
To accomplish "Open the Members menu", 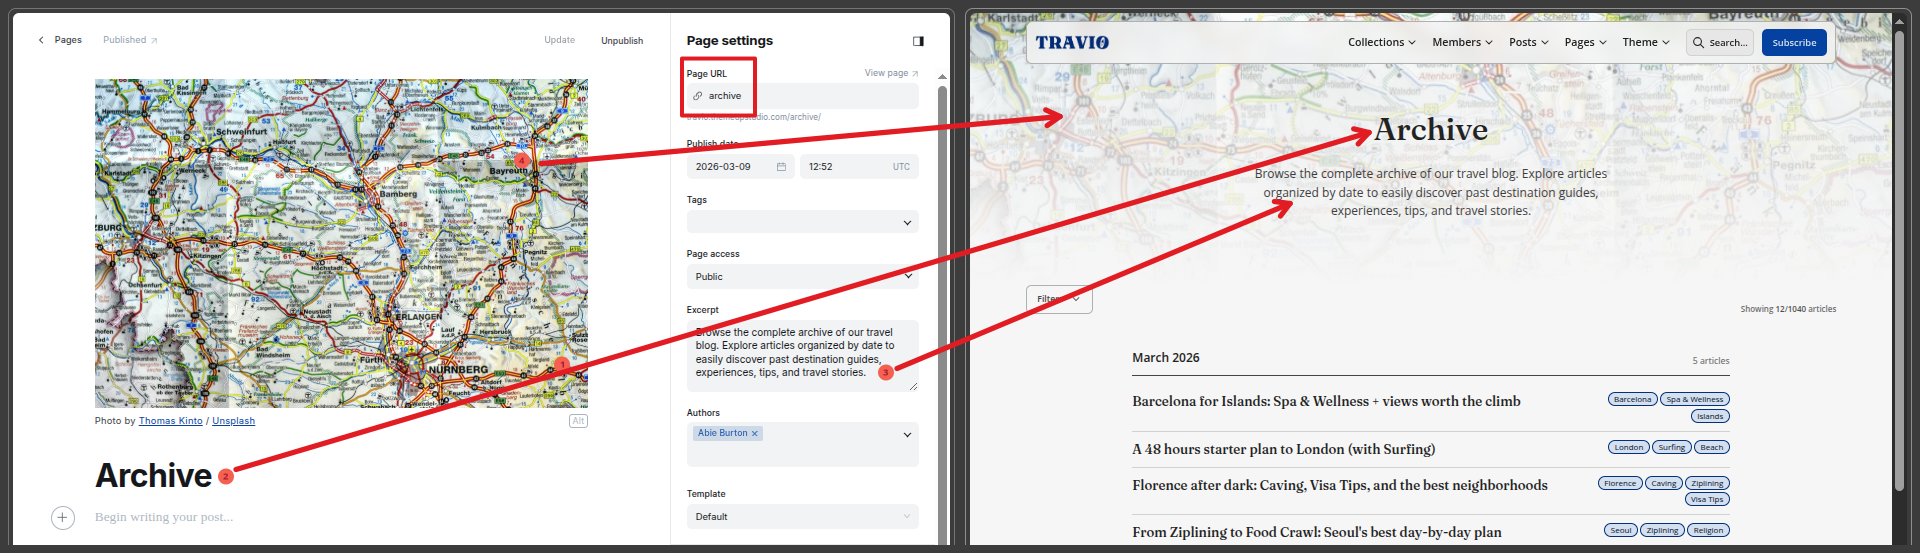I will pyautogui.click(x=1461, y=43).
